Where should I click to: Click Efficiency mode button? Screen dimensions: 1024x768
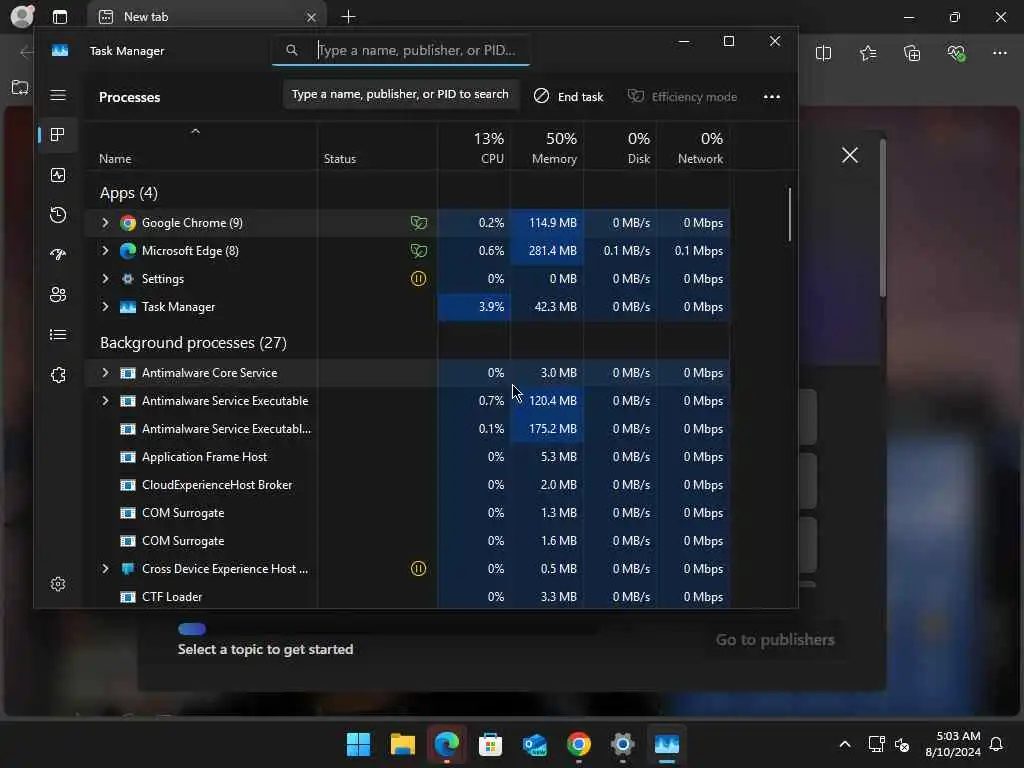click(x=682, y=97)
